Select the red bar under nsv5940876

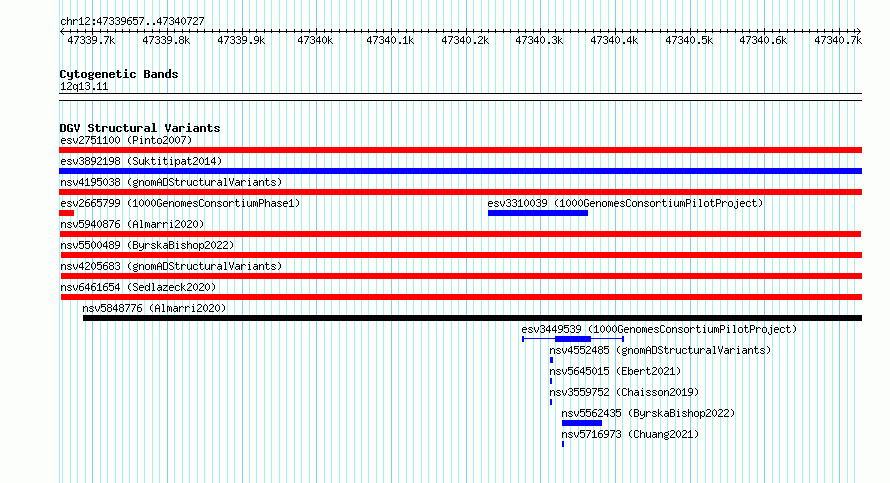[x=460, y=234]
